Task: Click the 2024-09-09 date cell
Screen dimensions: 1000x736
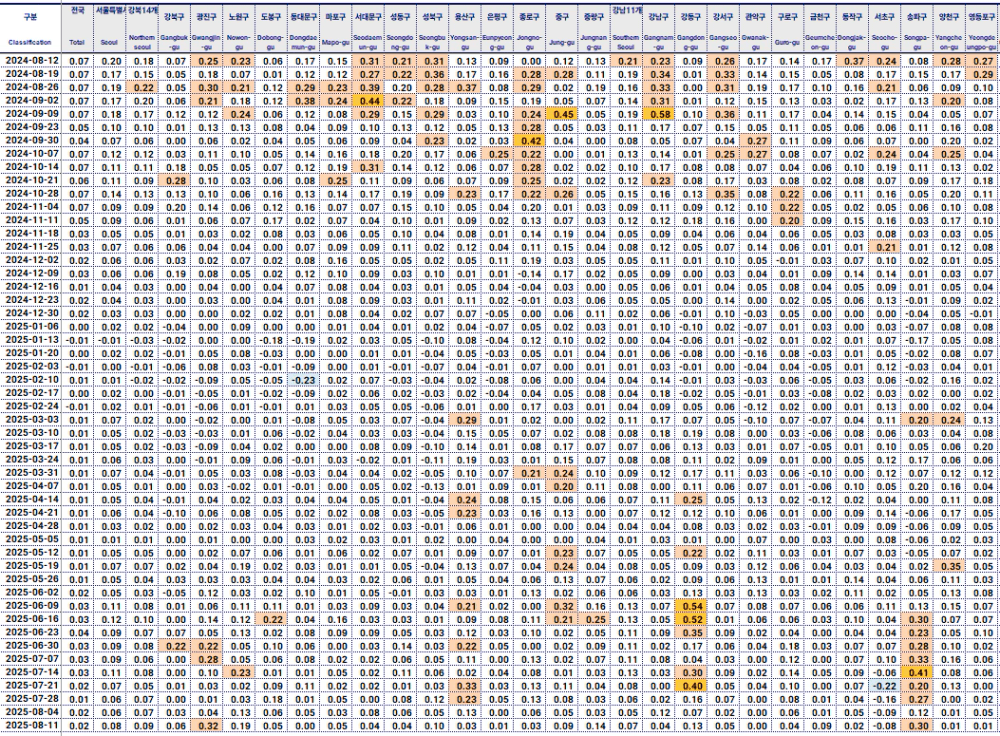Action: (x=31, y=114)
